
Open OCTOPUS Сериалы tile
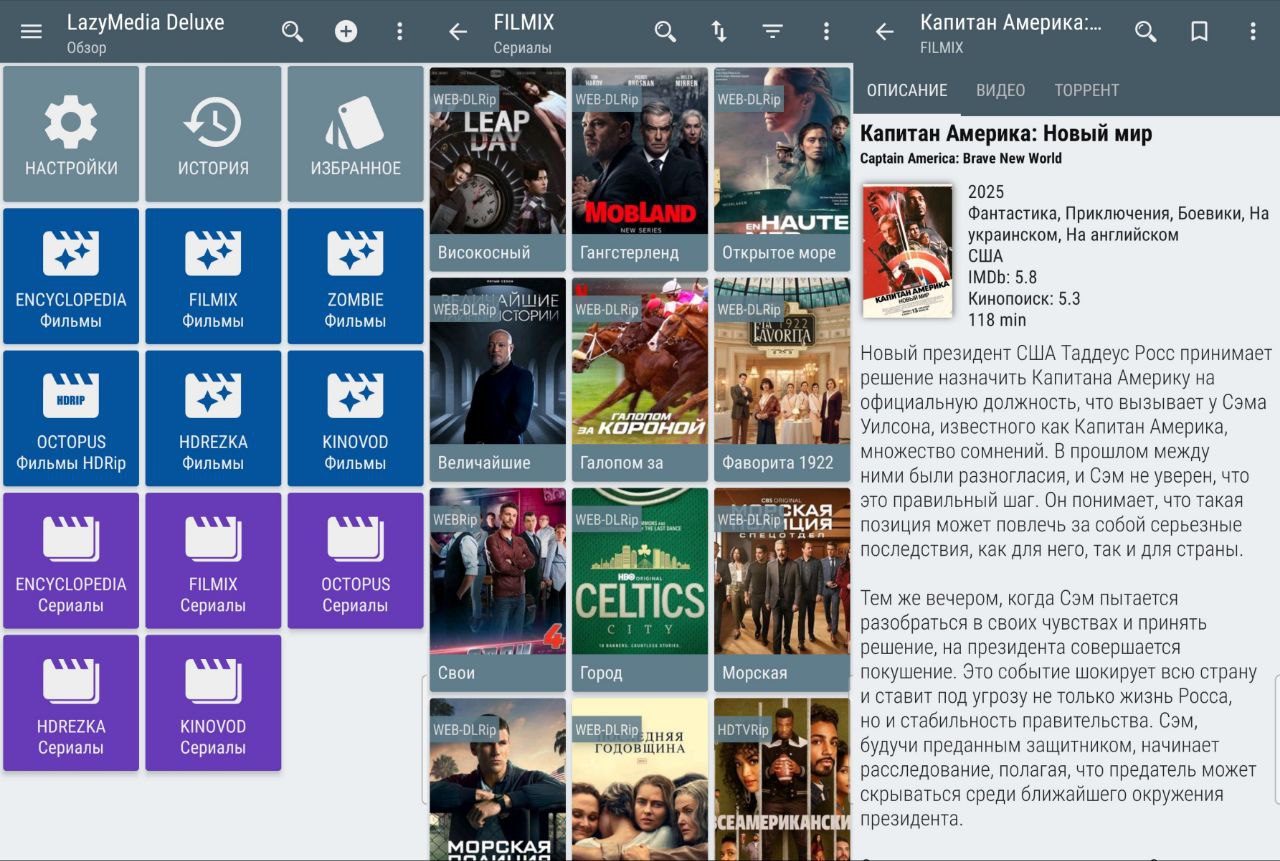pyautogui.click(x=356, y=561)
